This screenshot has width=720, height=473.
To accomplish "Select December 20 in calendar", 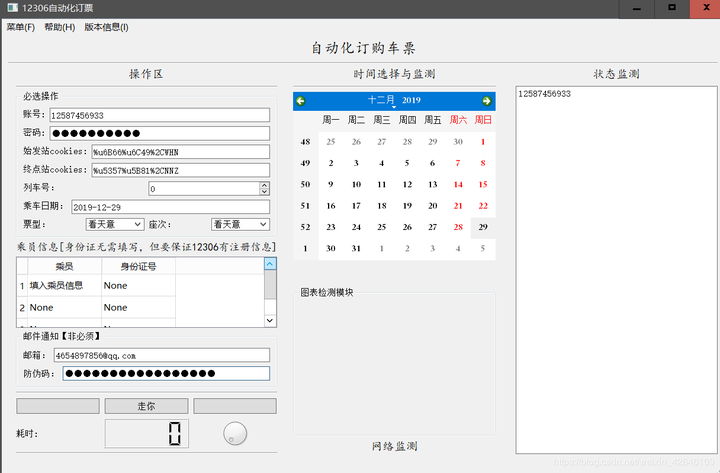I will click(x=433, y=206).
